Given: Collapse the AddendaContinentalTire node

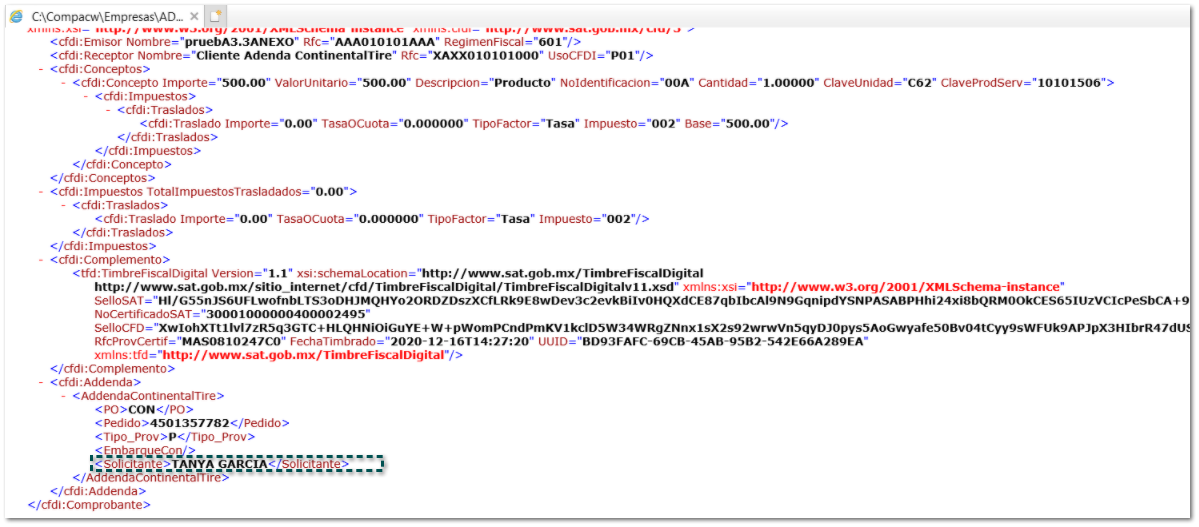Looking at the screenshot, I should pyautogui.click(x=64, y=396).
